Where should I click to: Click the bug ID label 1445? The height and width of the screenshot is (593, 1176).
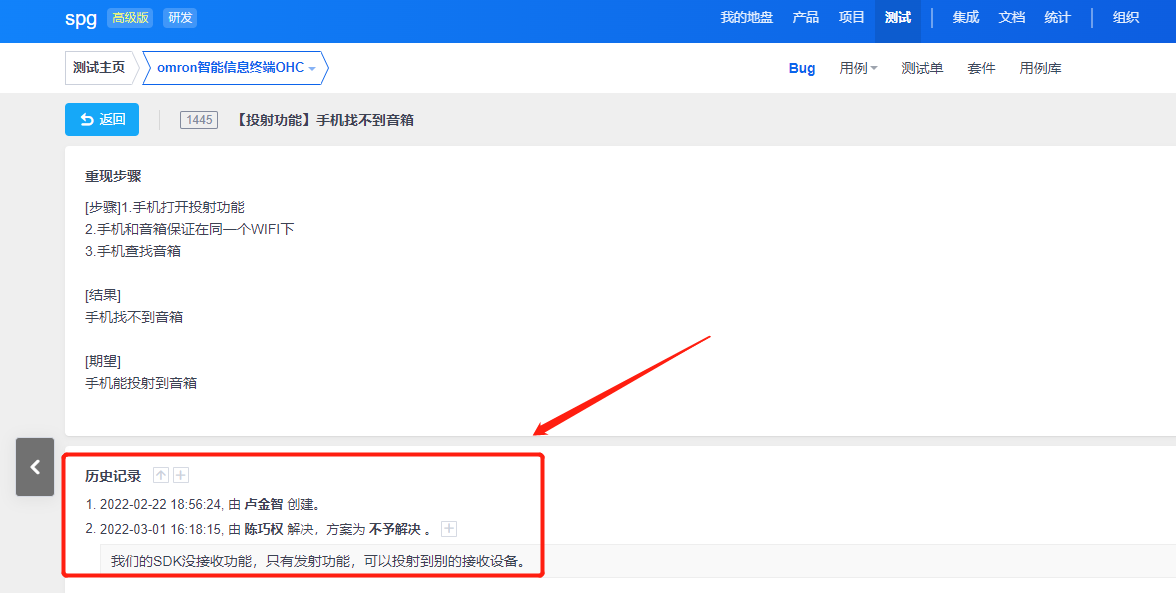199,120
